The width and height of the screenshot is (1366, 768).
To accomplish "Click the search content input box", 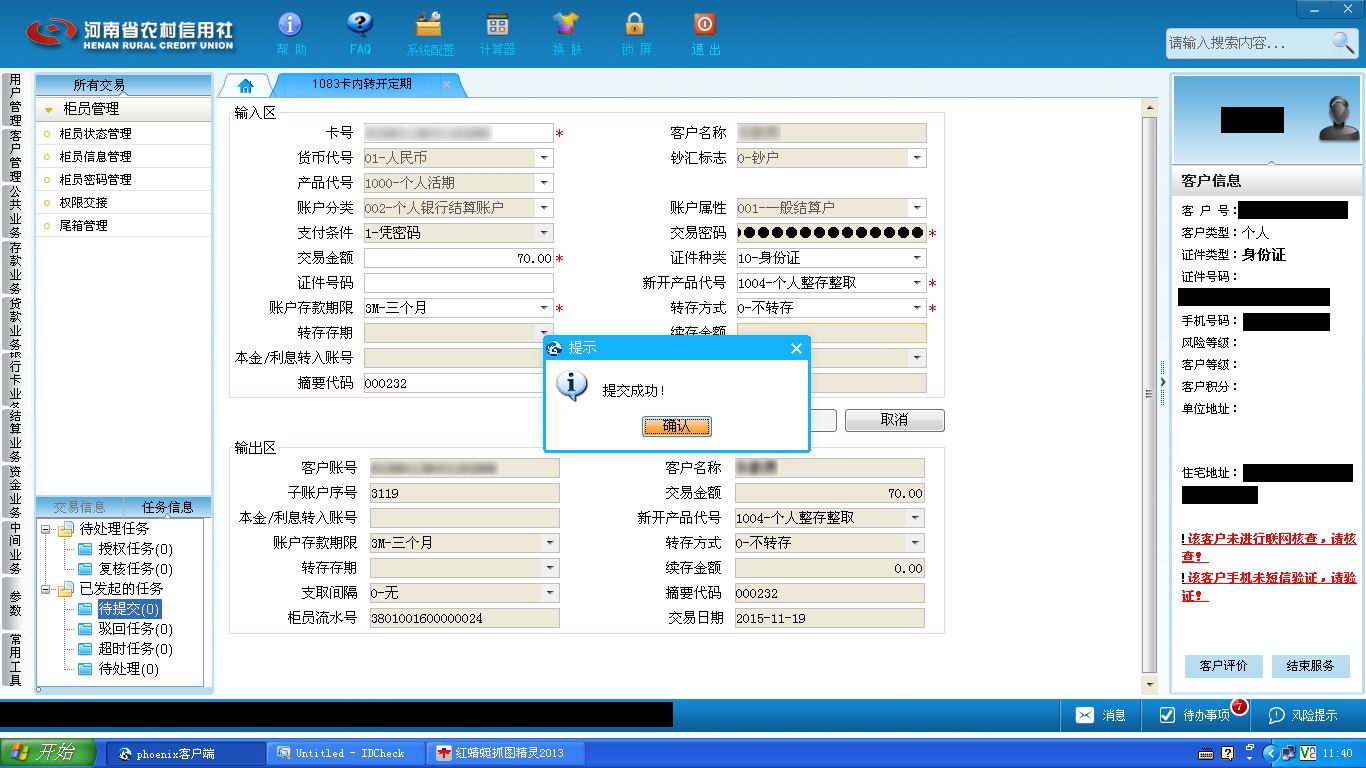I will [x=1248, y=43].
